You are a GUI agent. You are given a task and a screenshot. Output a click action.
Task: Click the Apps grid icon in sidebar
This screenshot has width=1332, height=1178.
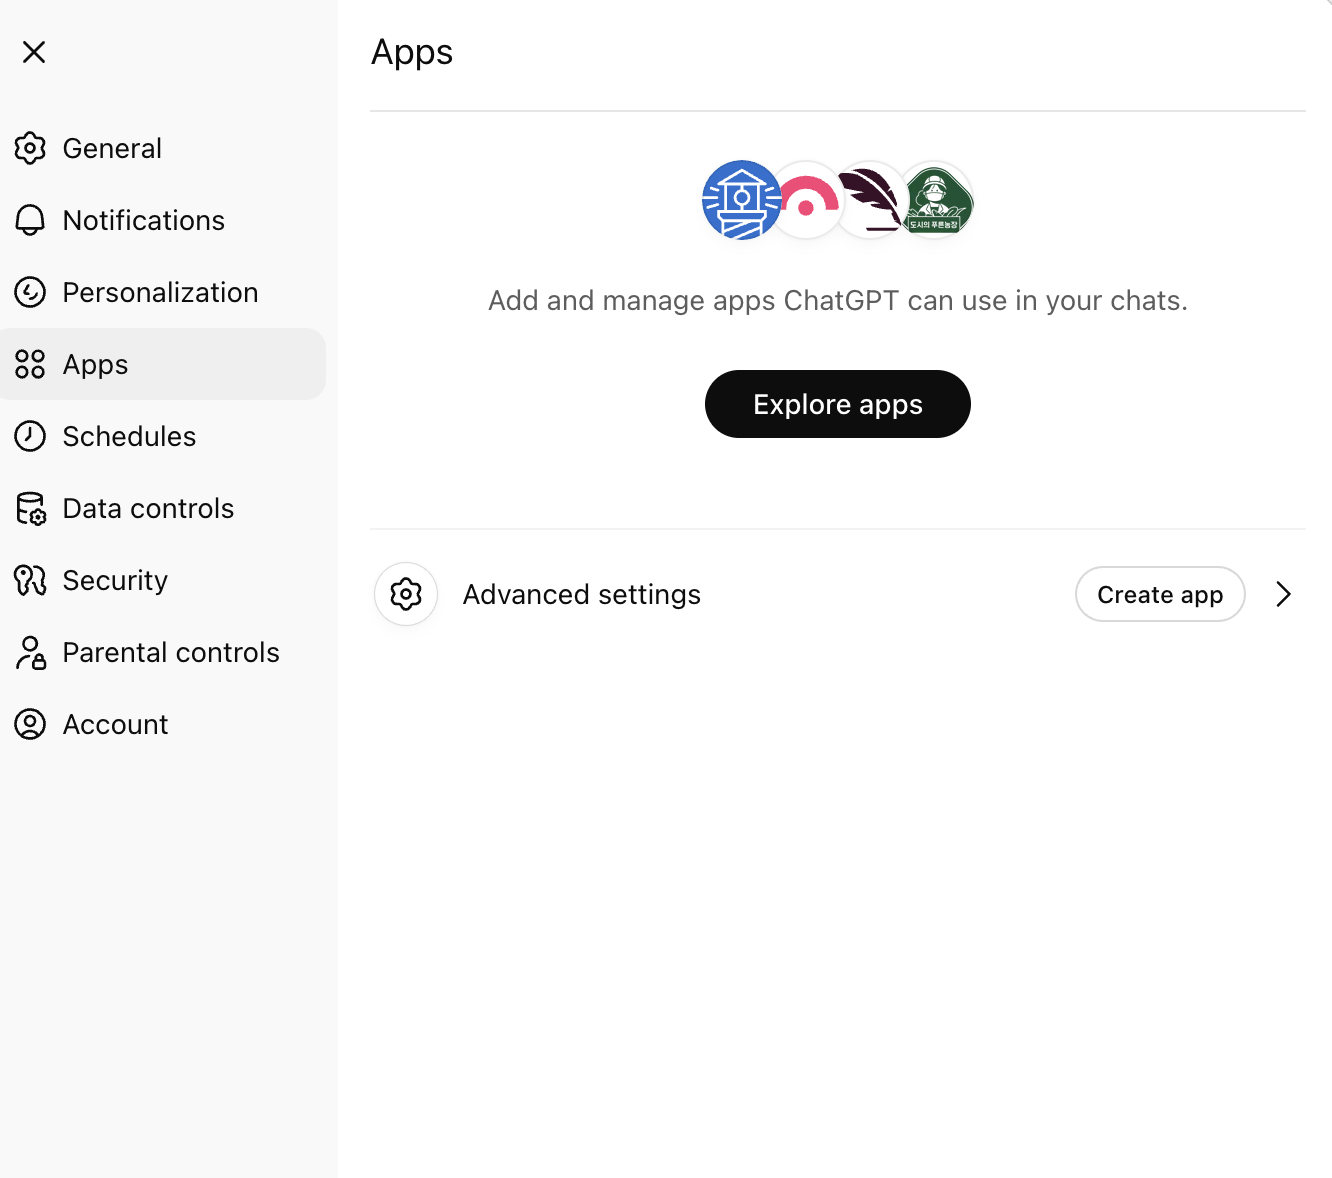30,364
